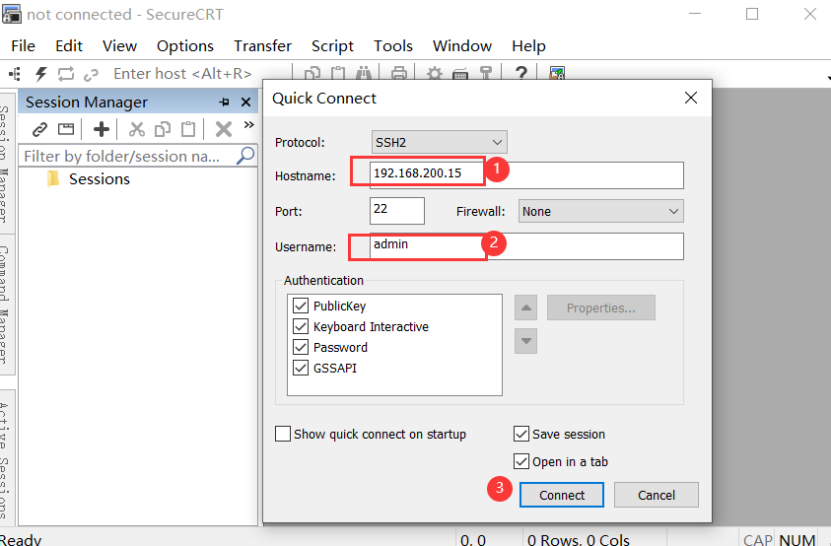831x546 pixels.
Task: Open the Edit menu
Action: [x=69, y=46]
